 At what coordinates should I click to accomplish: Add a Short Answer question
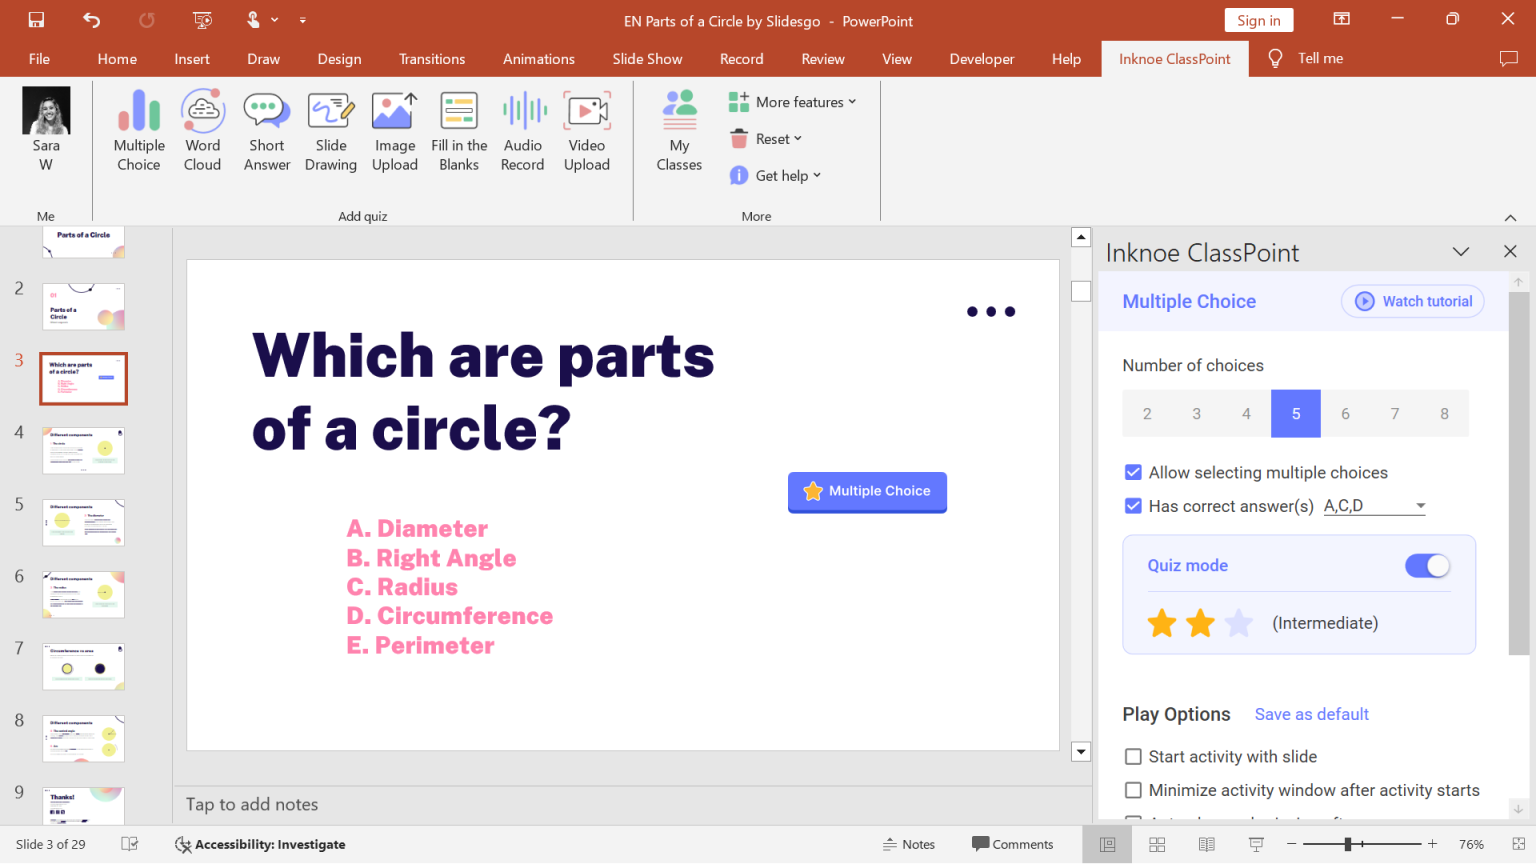pos(267,130)
